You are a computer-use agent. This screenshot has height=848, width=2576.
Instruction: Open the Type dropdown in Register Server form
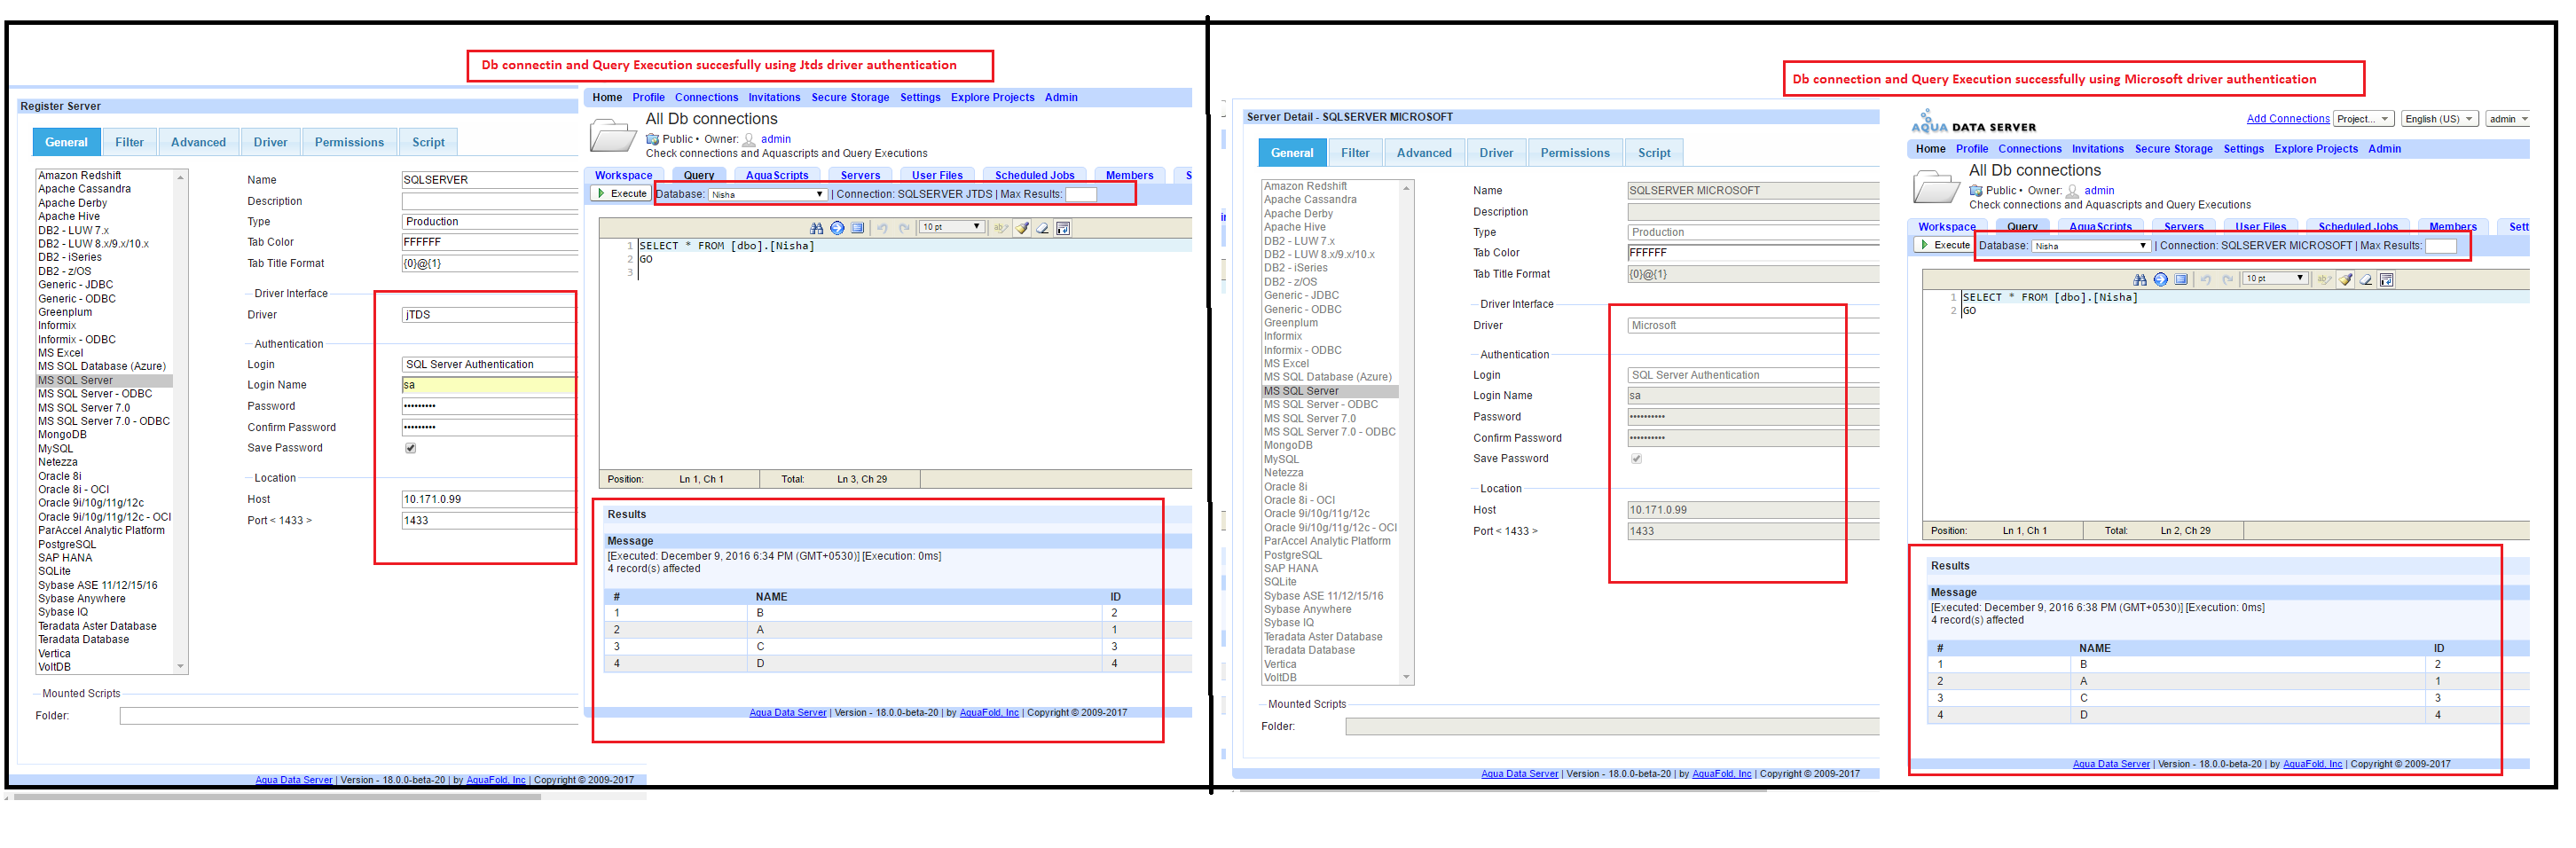click(x=490, y=222)
